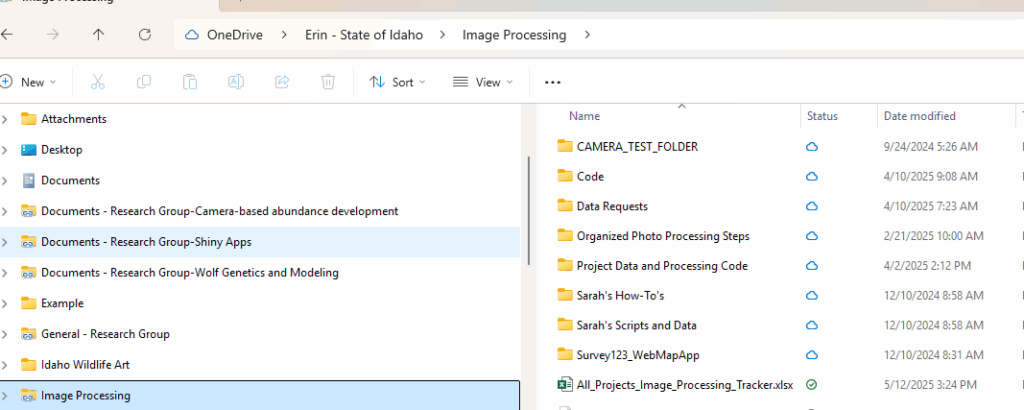Viewport: 1024px width, 410px height.
Task: Click the navigation pane vertical scrollbar
Action: click(x=528, y=210)
